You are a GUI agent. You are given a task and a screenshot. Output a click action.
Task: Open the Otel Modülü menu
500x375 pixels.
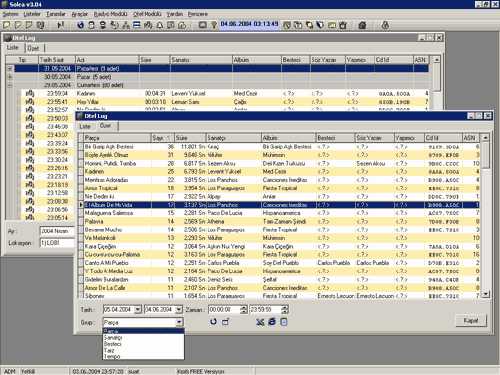point(147,14)
